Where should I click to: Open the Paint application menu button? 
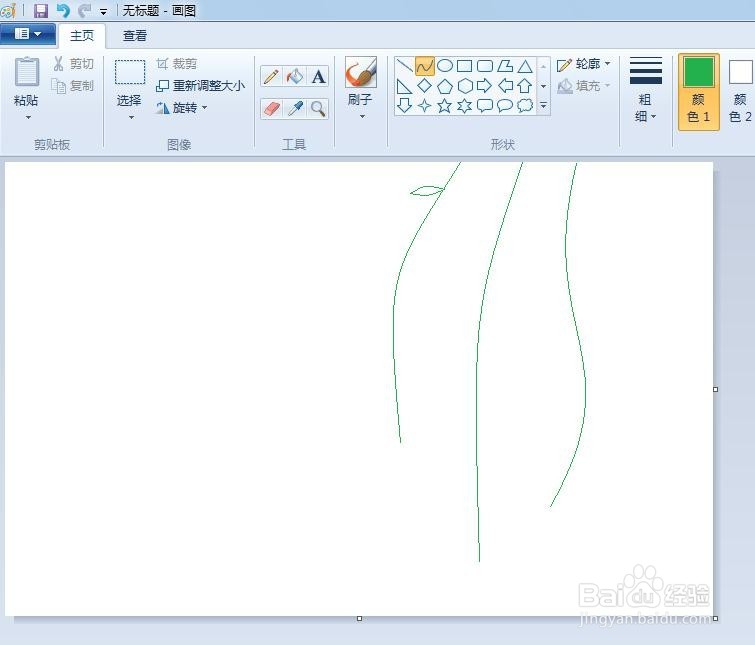28,34
